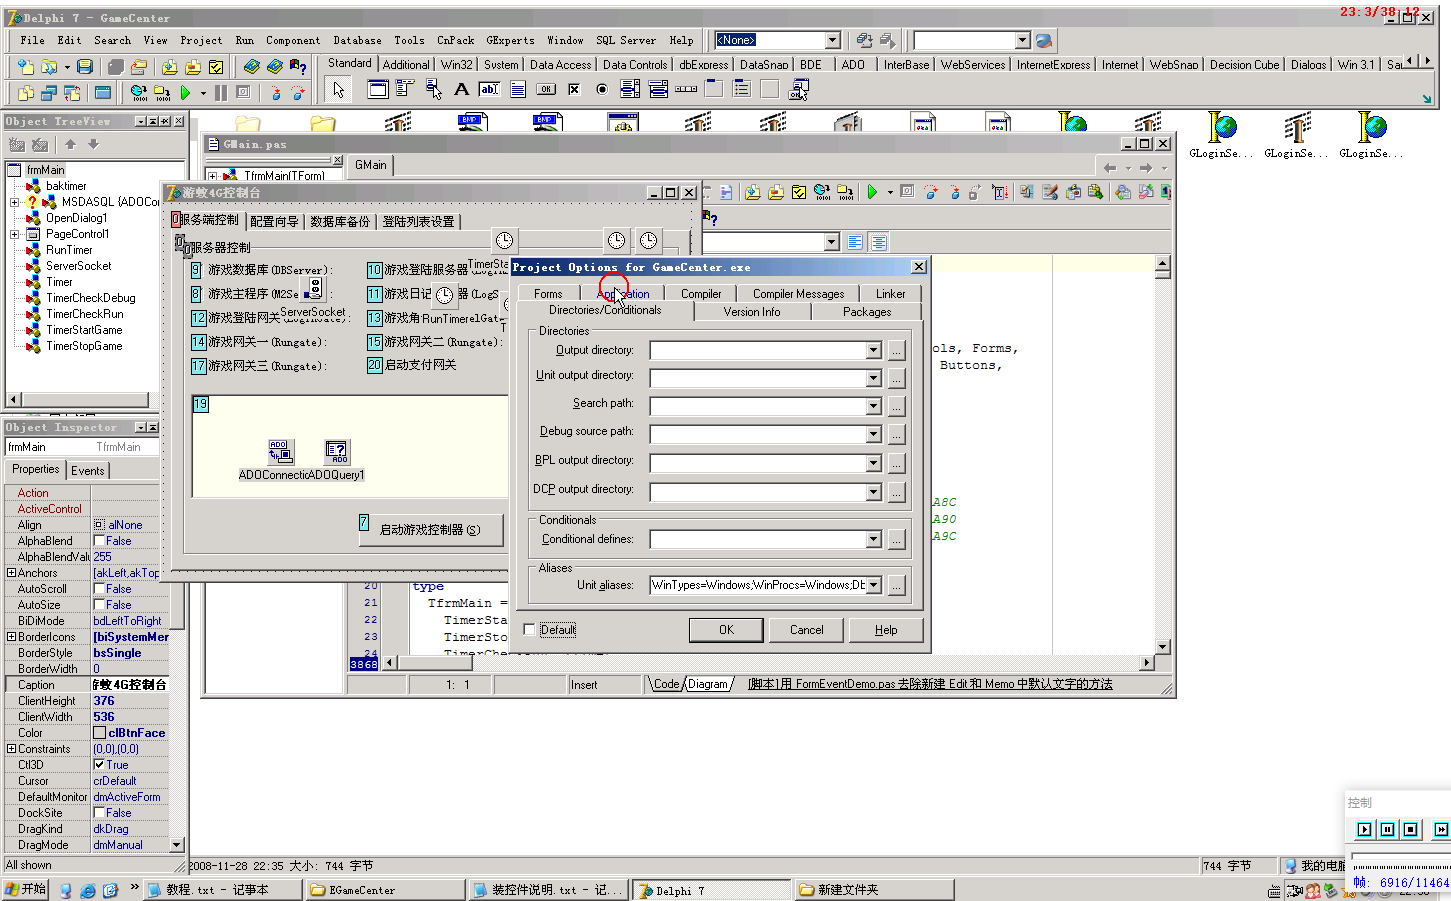The height and width of the screenshot is (901, 1451).
Task: Open the Search path dropdown
Action: (x=873, y=406)
